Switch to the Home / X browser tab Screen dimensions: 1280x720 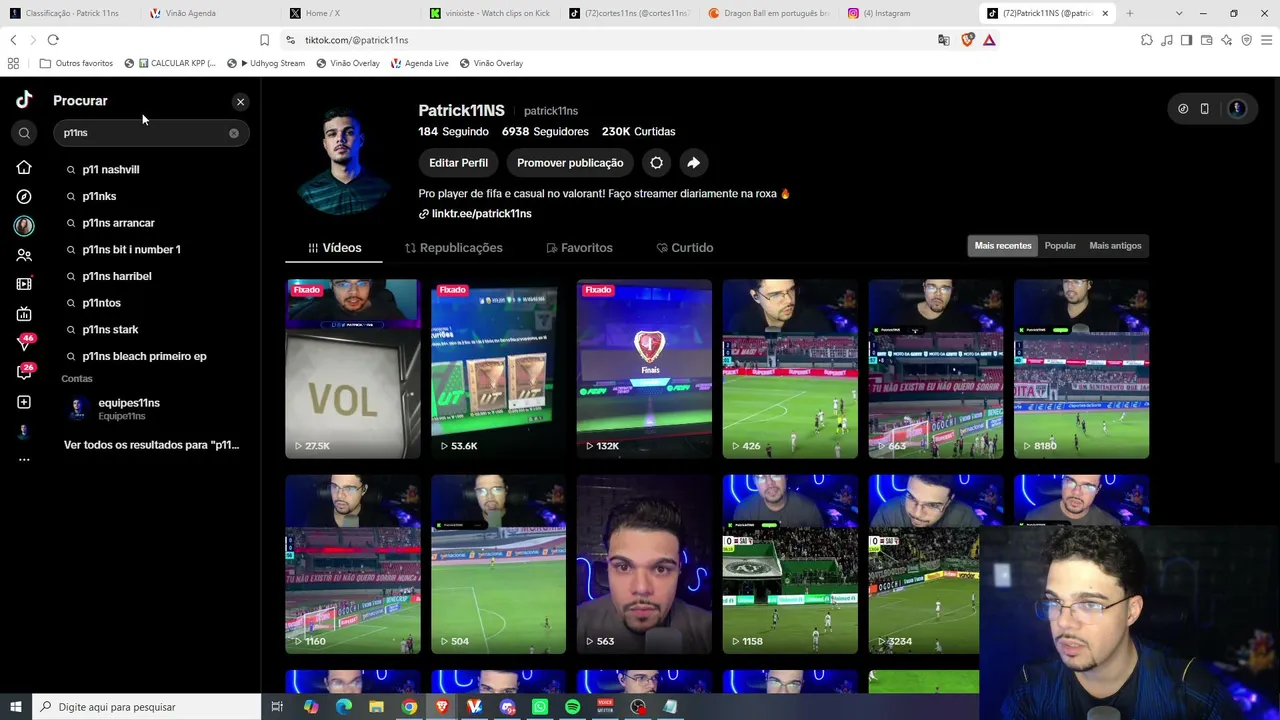(x=350, y=13)
